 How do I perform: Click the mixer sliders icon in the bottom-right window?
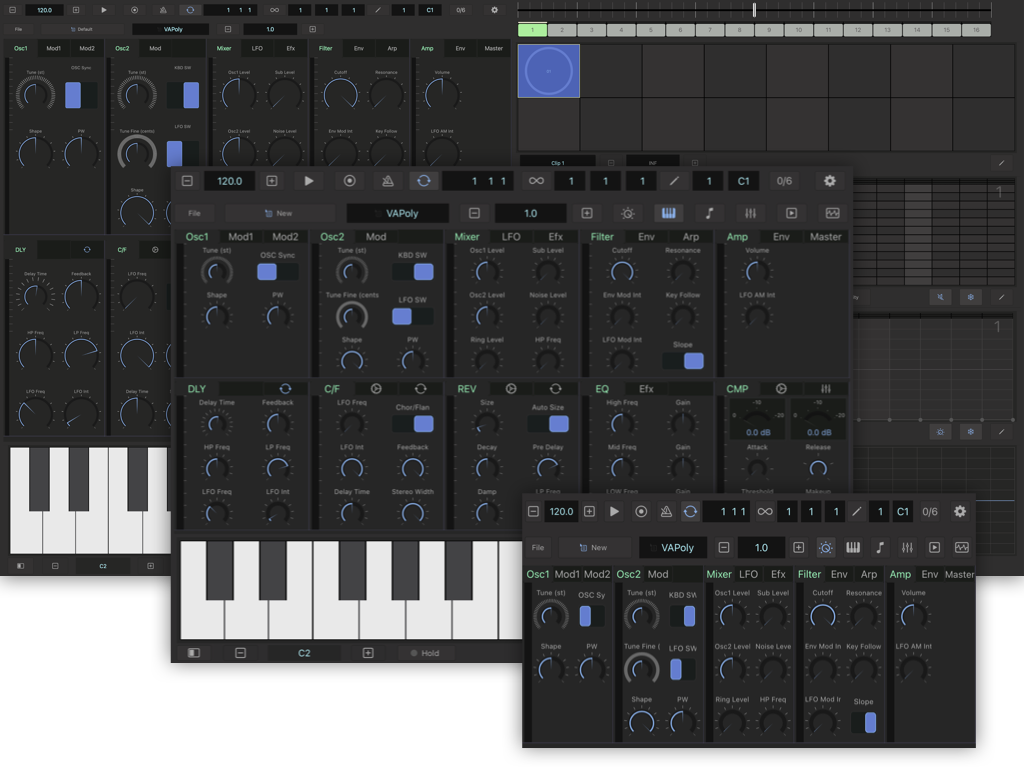tap(907, 548)
